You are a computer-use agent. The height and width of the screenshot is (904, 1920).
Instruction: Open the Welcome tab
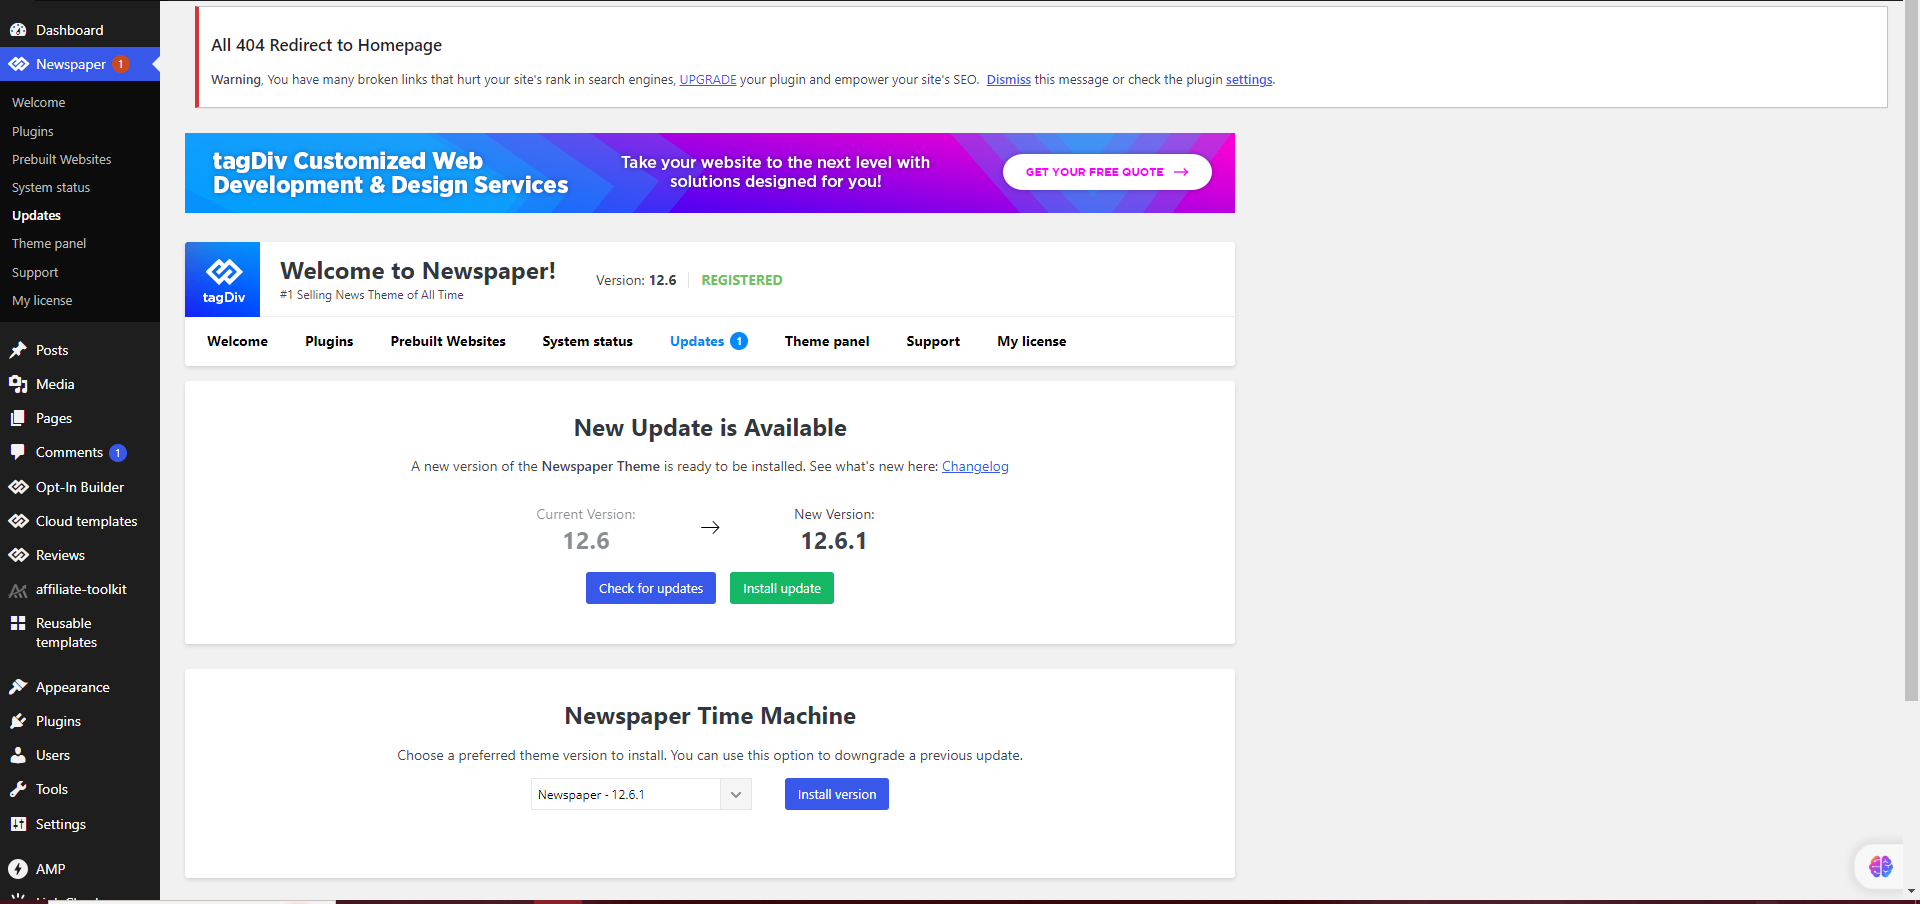238,341
